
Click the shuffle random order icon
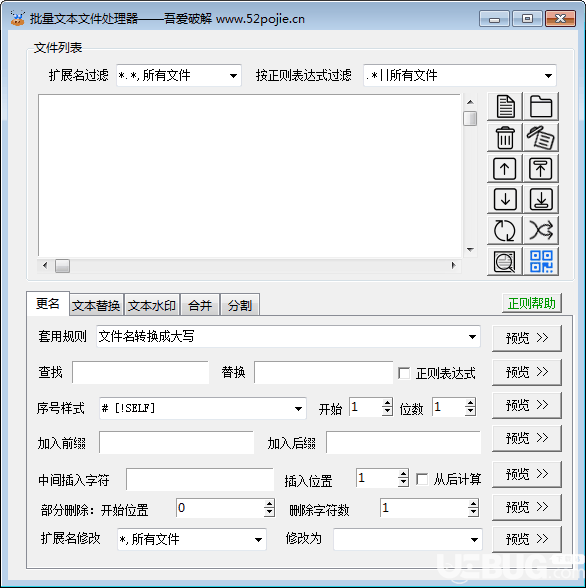pos(541,230)
